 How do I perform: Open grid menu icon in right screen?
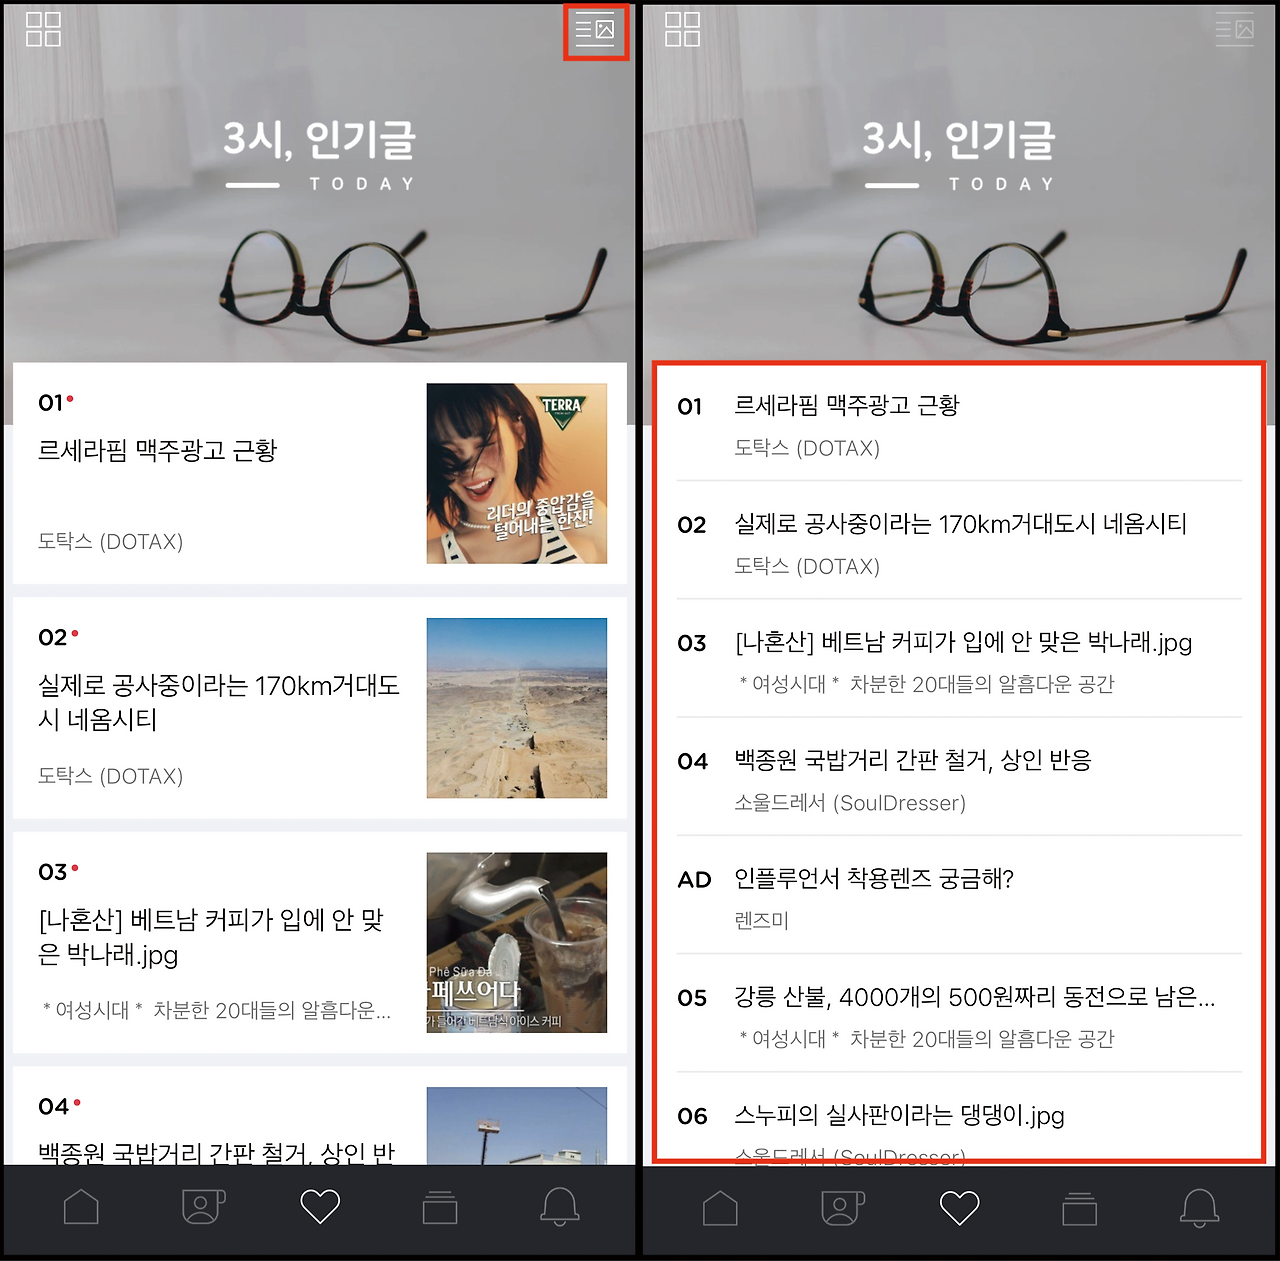(683, 29)
